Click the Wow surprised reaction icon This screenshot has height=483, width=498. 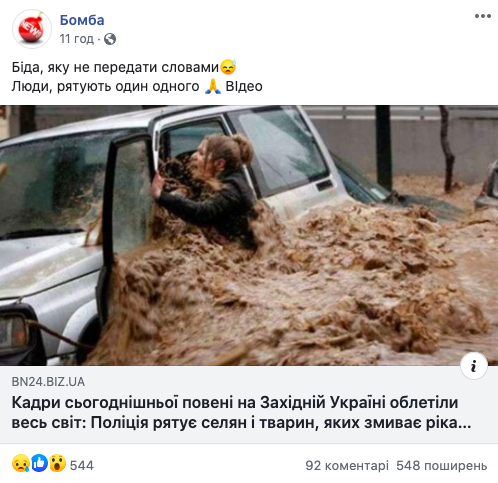[x=57, y=463]
